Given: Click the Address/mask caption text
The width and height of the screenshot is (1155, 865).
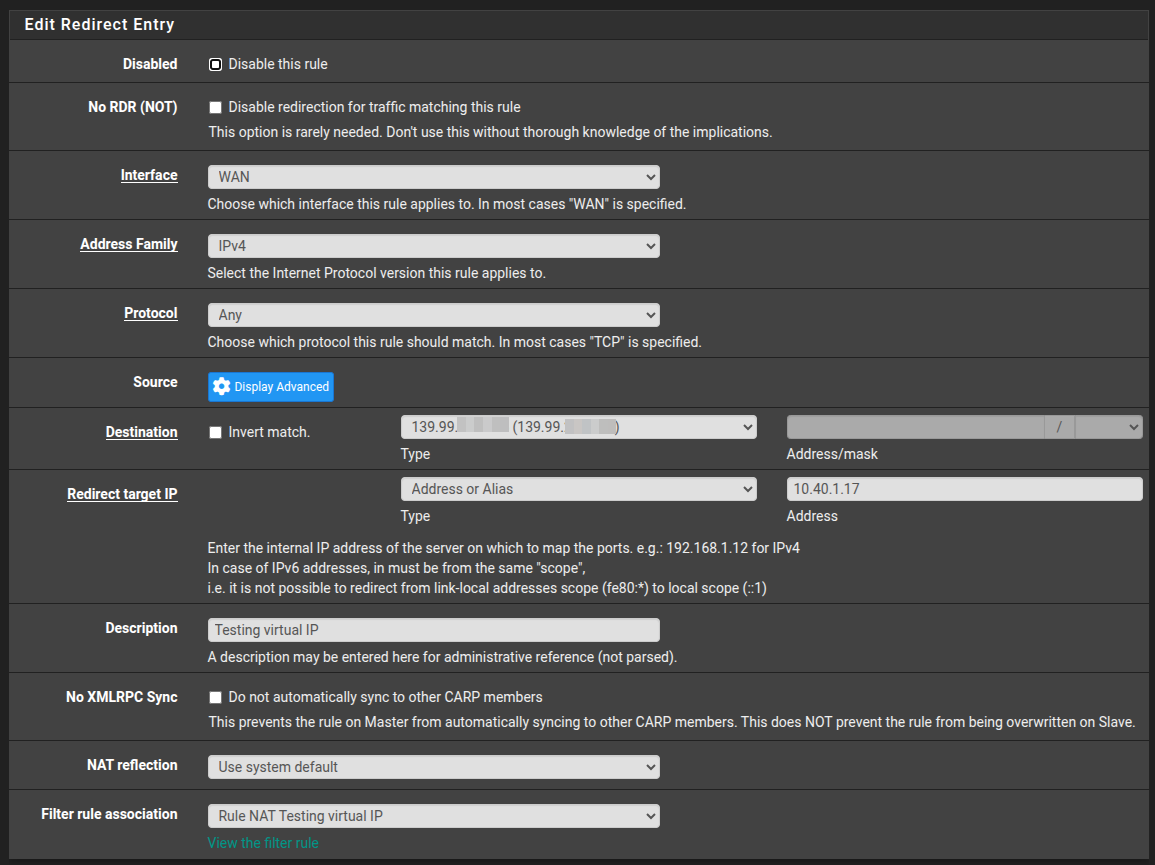Looking at the screenshot, I should point(832,454).
